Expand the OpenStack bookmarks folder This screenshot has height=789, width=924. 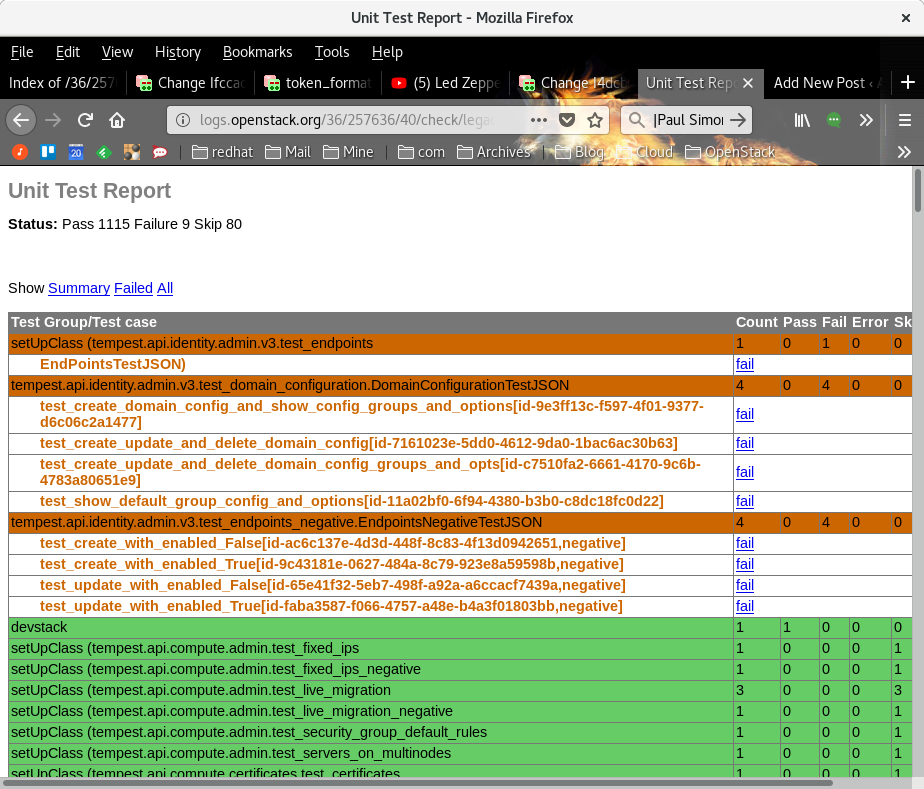click(730, 152)
